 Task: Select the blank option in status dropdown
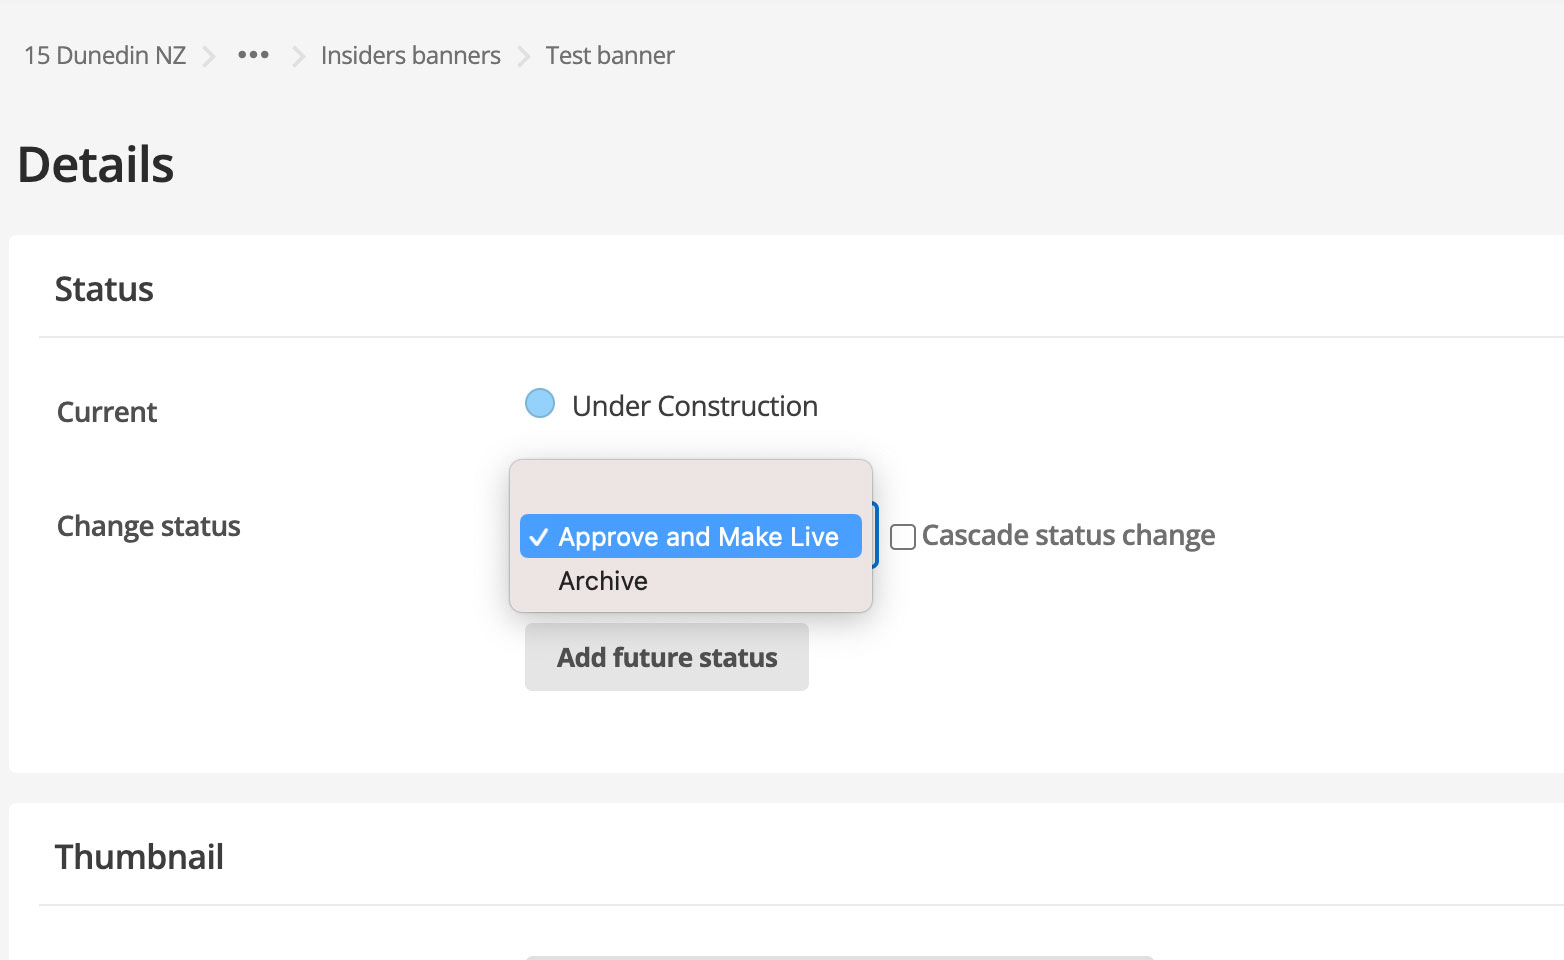(x=691, y=493)
